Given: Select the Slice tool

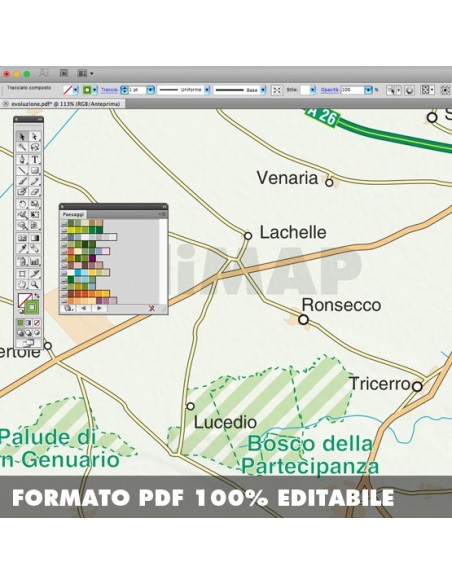Looking at the screenshot, I should click(35, 274).
